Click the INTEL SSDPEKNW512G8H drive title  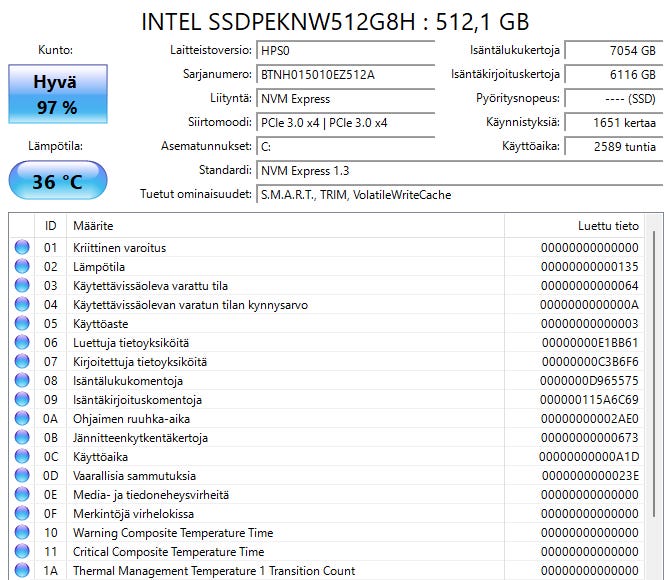(335, 22)
